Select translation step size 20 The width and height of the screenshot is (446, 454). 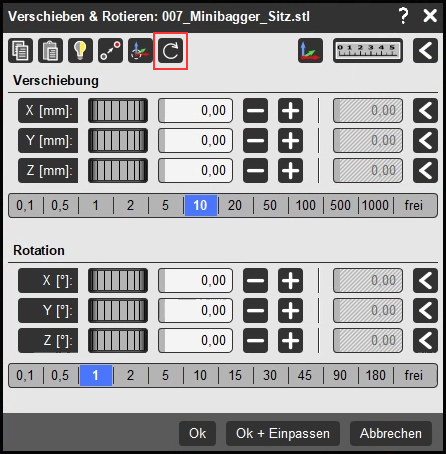pyautogui.click(x=235, y=205)
